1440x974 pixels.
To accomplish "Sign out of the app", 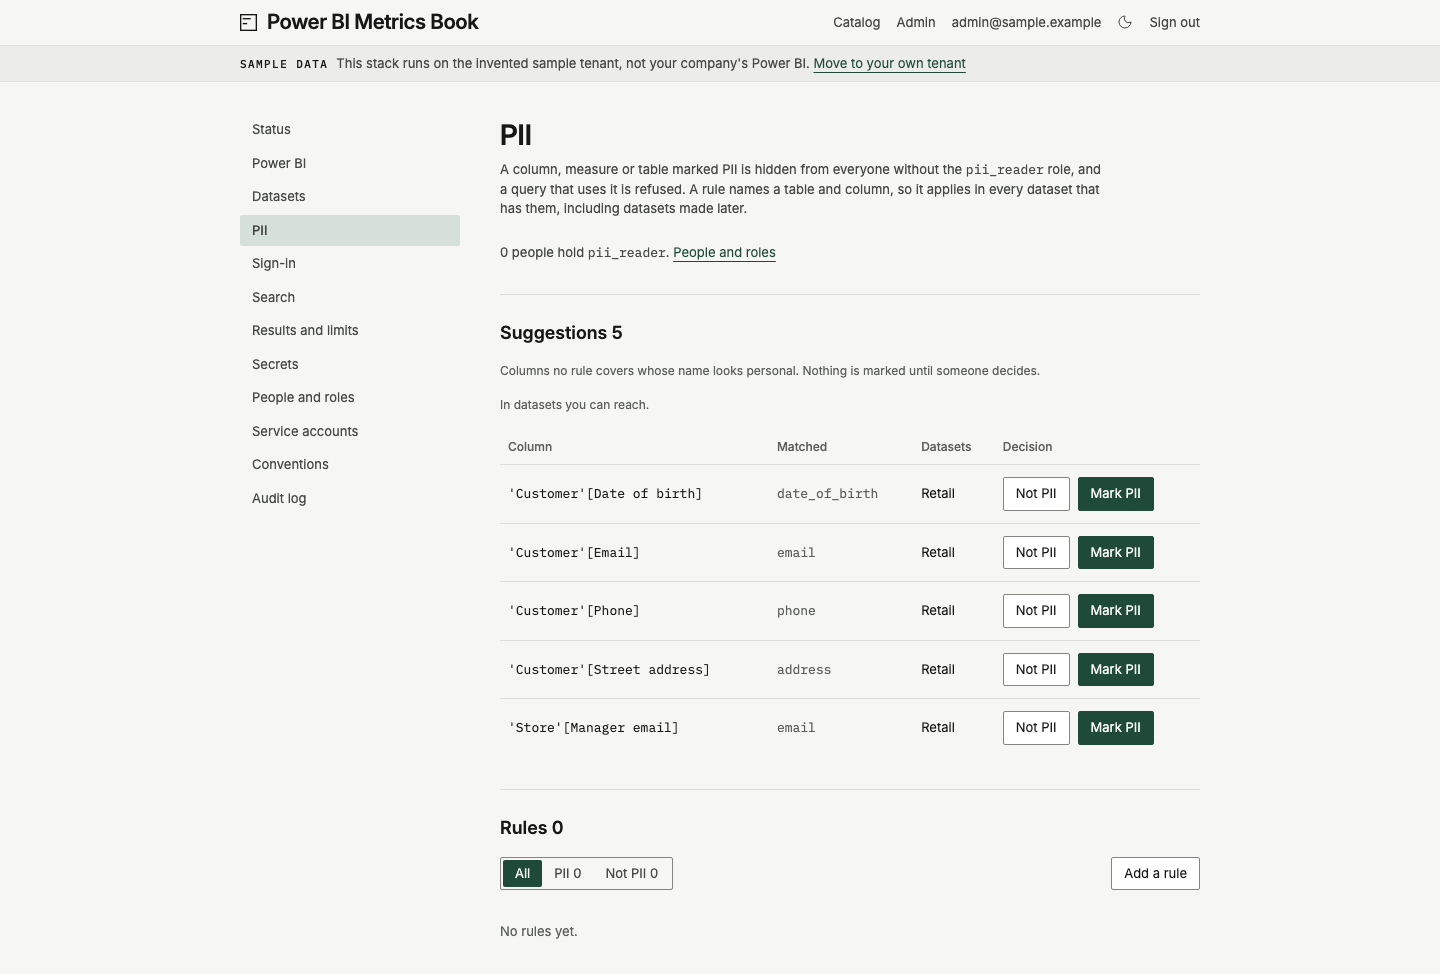I will pyautogui.click(x=1174, y=22).
